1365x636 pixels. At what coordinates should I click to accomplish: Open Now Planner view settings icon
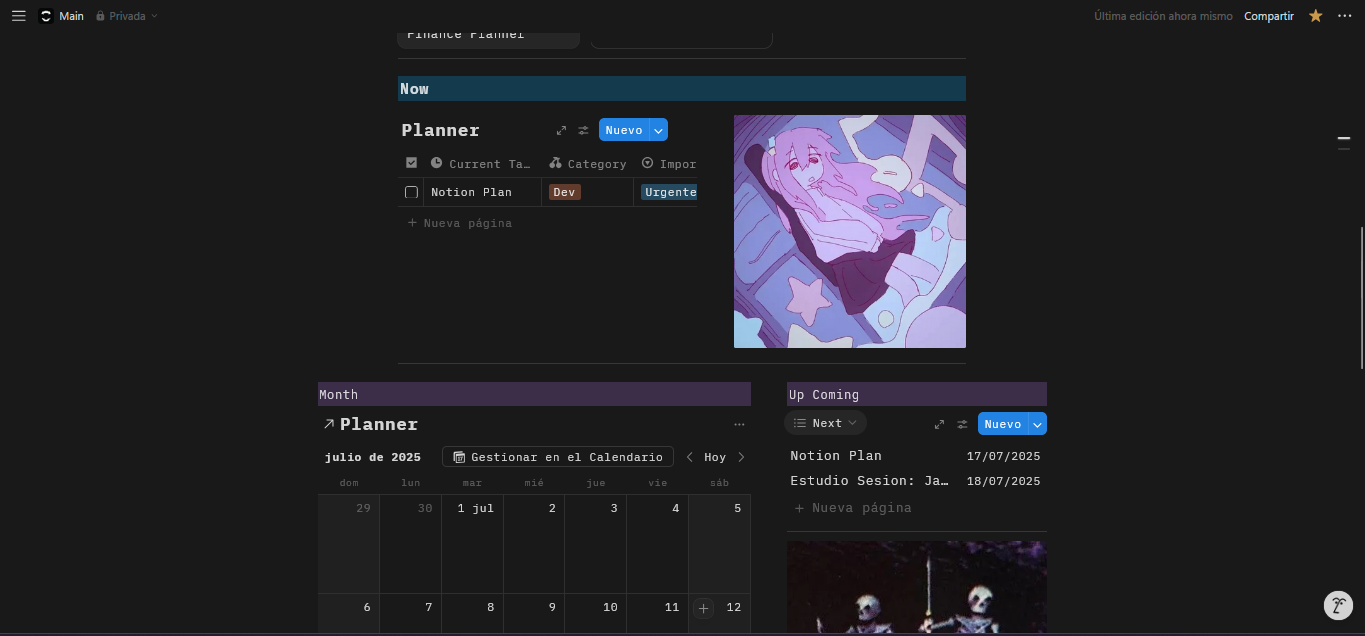pos(584,130)
